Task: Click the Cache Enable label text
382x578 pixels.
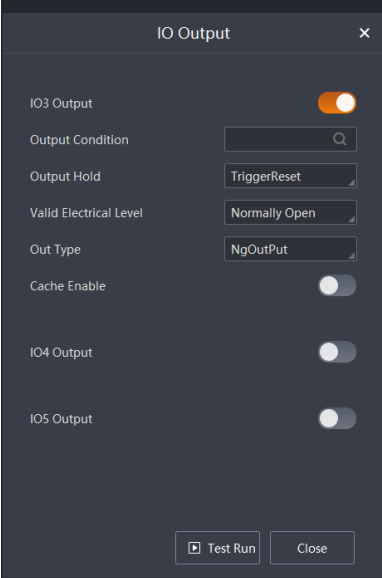Action: 68,286
